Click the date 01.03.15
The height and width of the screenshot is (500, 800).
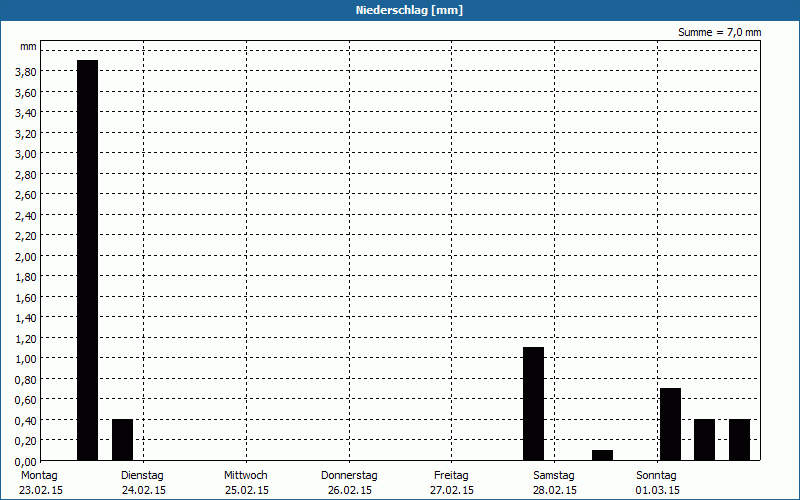tap(658, 491)
